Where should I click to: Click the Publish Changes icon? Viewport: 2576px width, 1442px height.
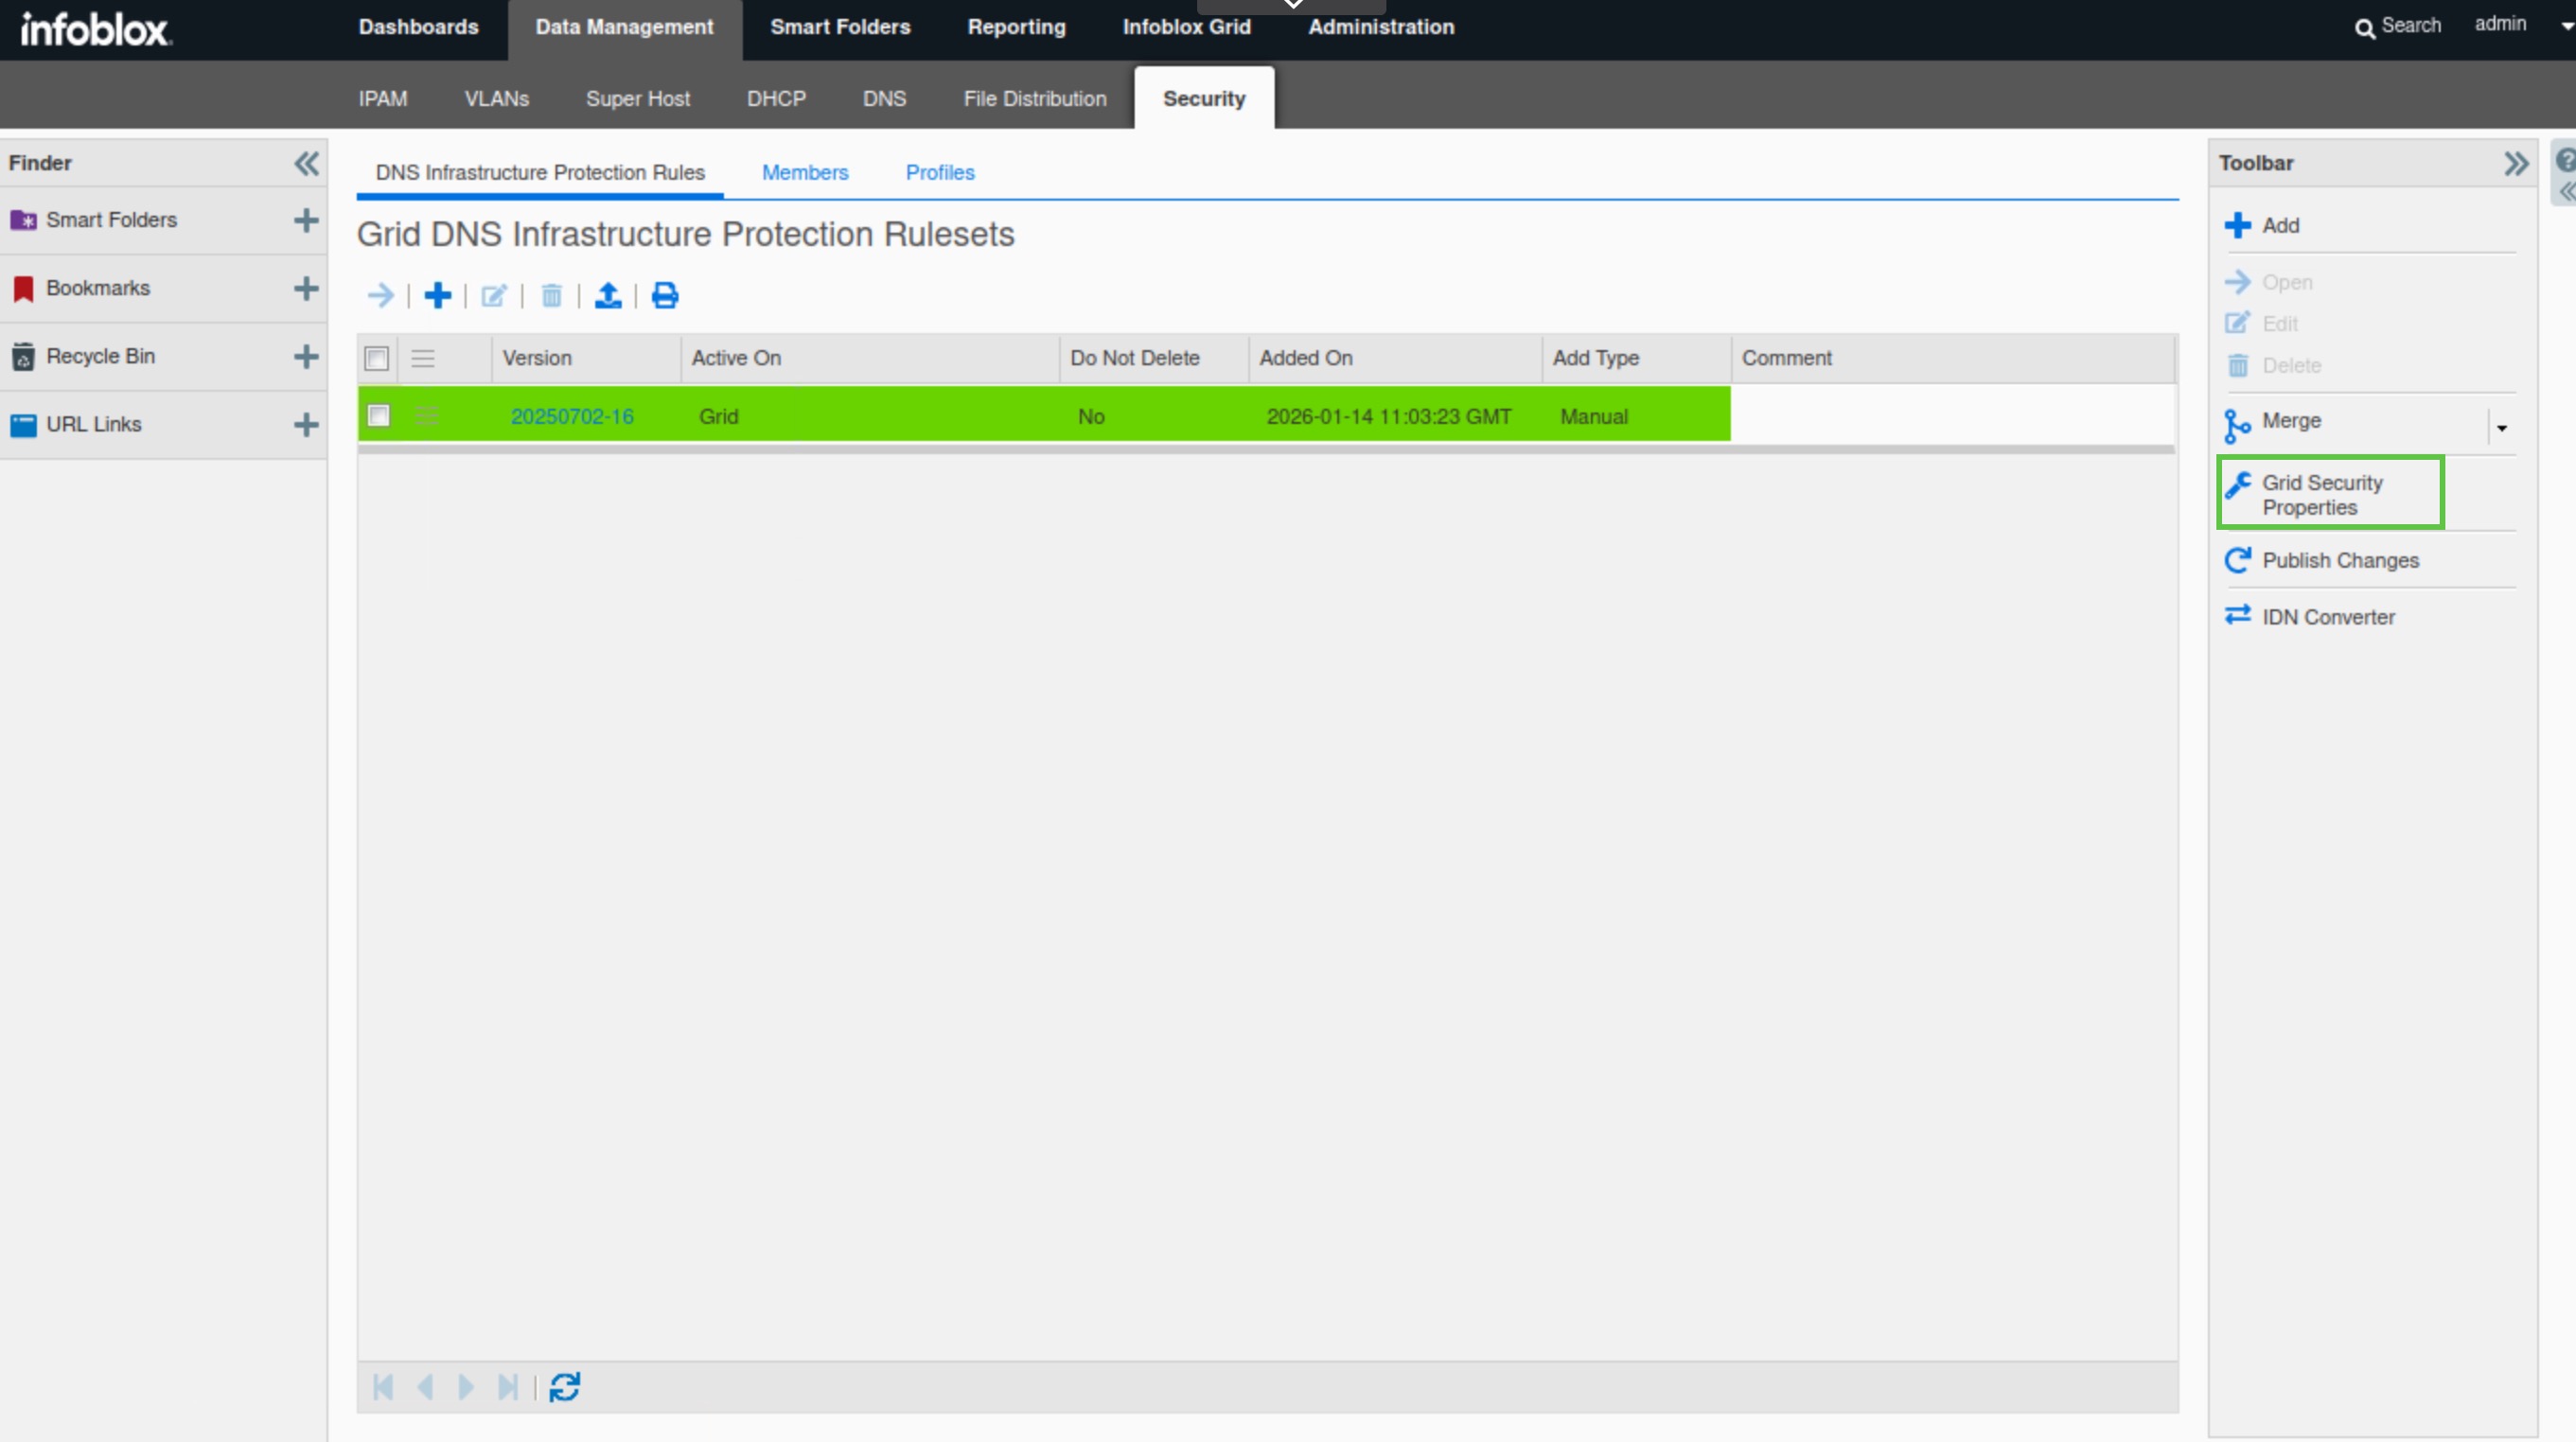(2238, 560)
